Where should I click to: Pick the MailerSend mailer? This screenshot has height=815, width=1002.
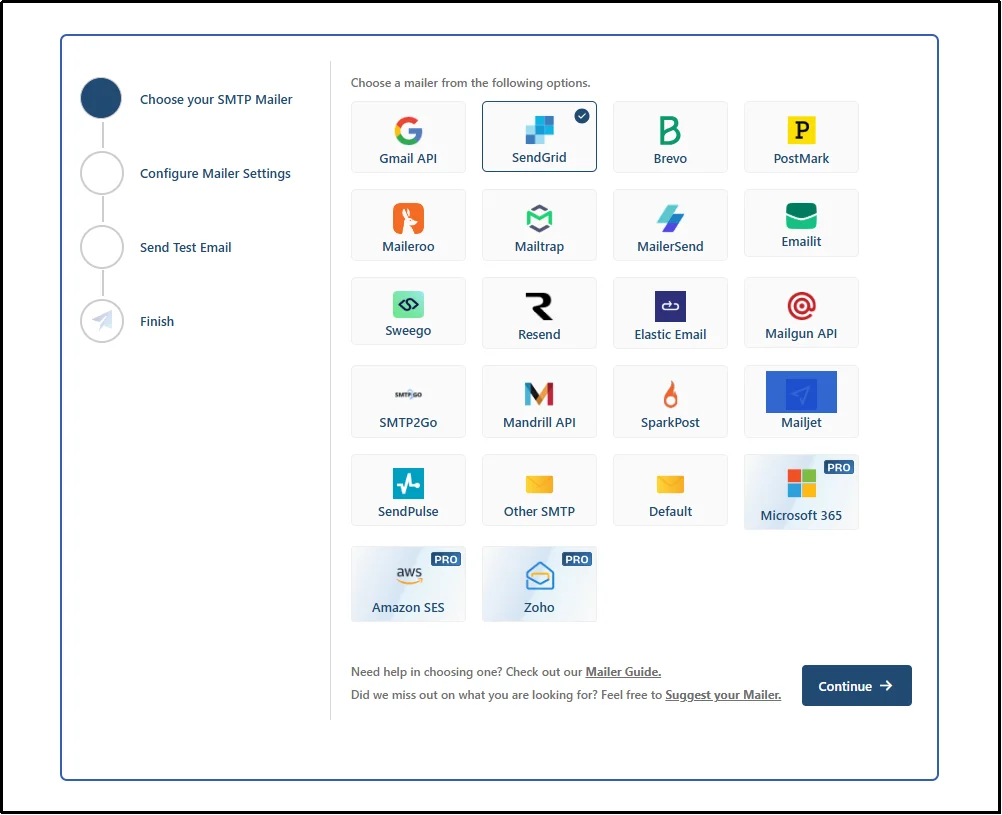tap(670, 225)
